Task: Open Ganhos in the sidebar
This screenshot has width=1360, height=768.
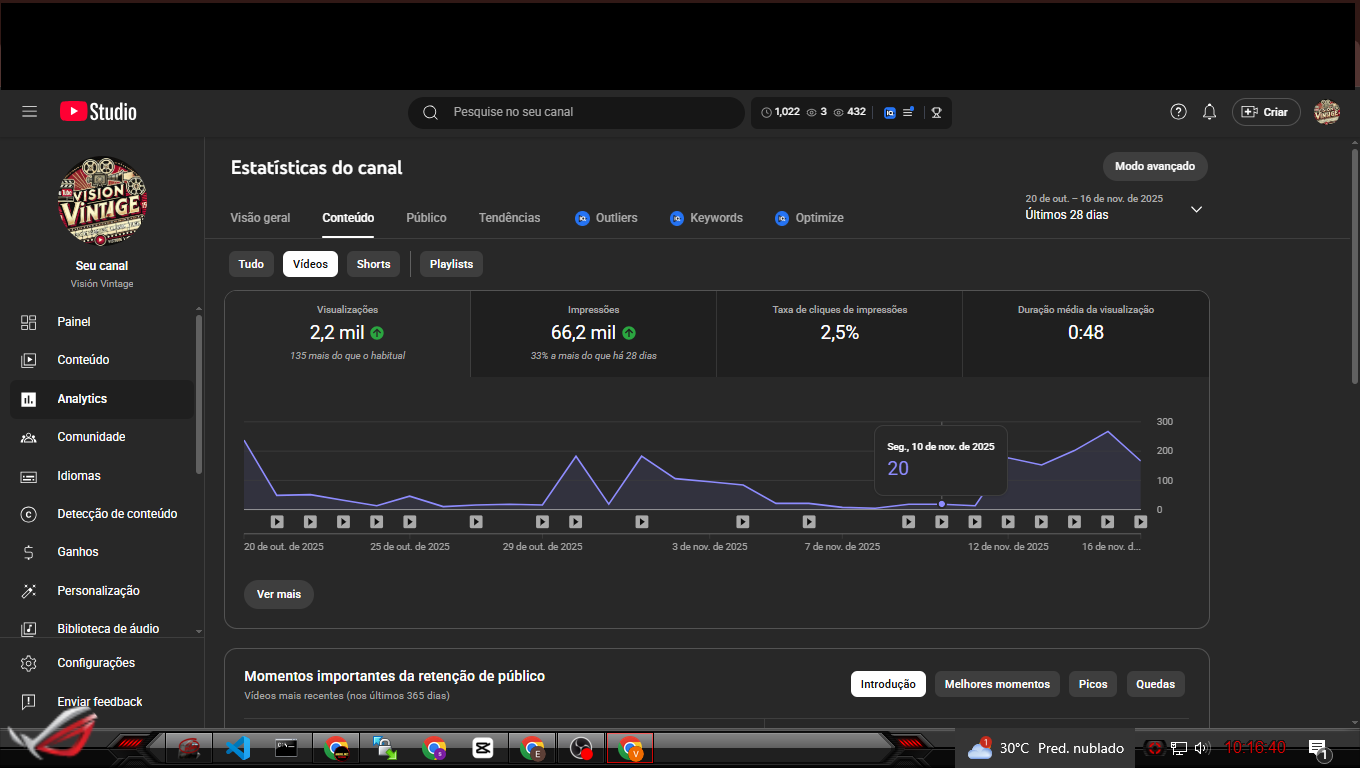Action: tap(78, 552)
